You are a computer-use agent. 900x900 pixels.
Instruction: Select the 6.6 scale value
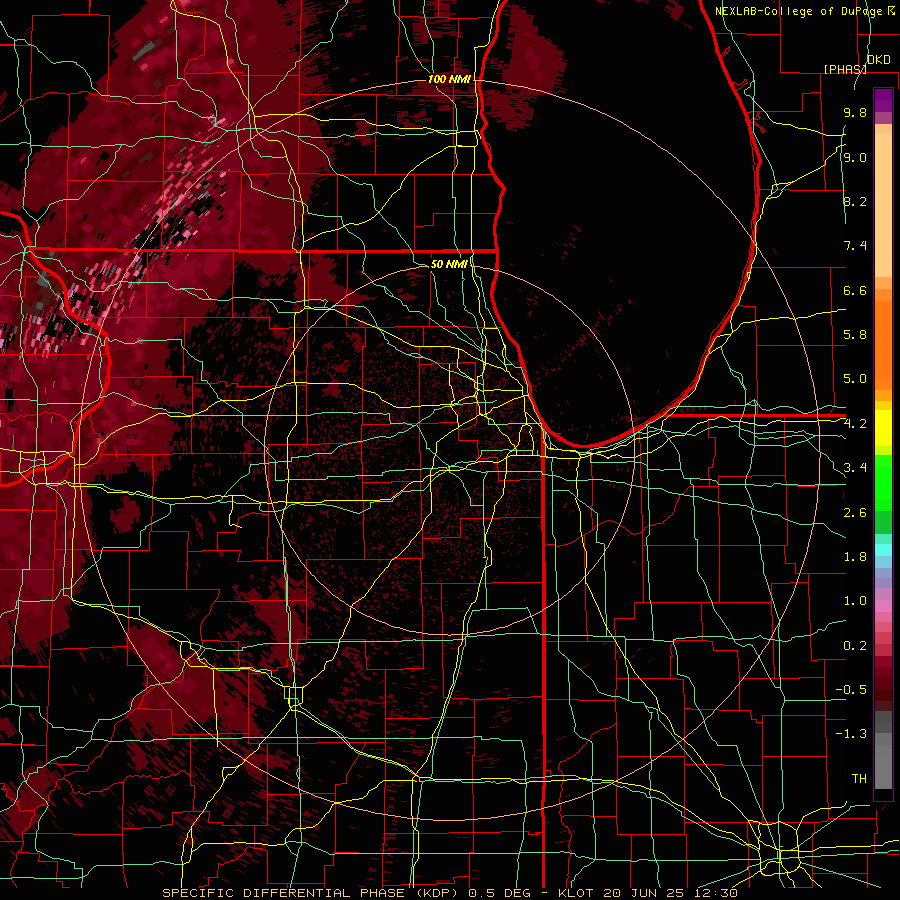click(x=855, y=290)
